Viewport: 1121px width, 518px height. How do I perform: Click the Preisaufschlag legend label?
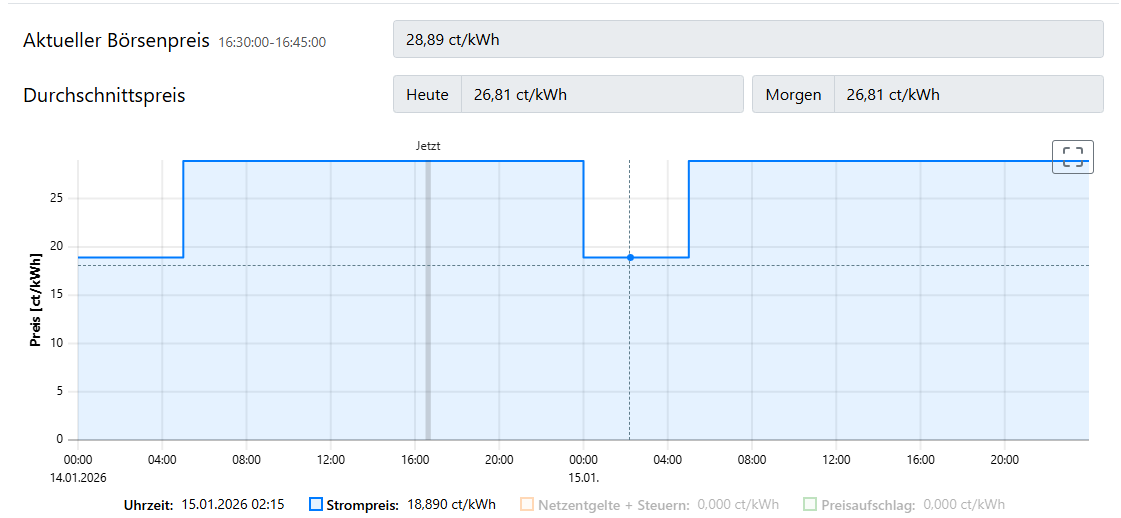[869, 505]
